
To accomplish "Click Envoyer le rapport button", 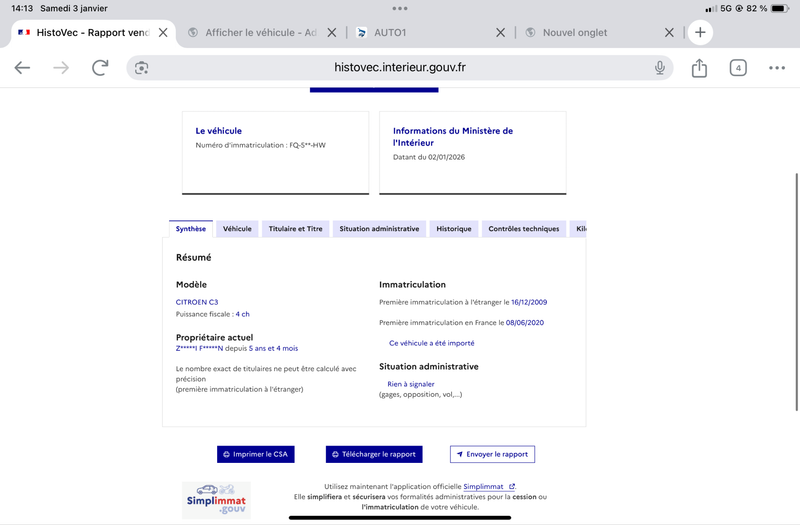I will point(492,454).
